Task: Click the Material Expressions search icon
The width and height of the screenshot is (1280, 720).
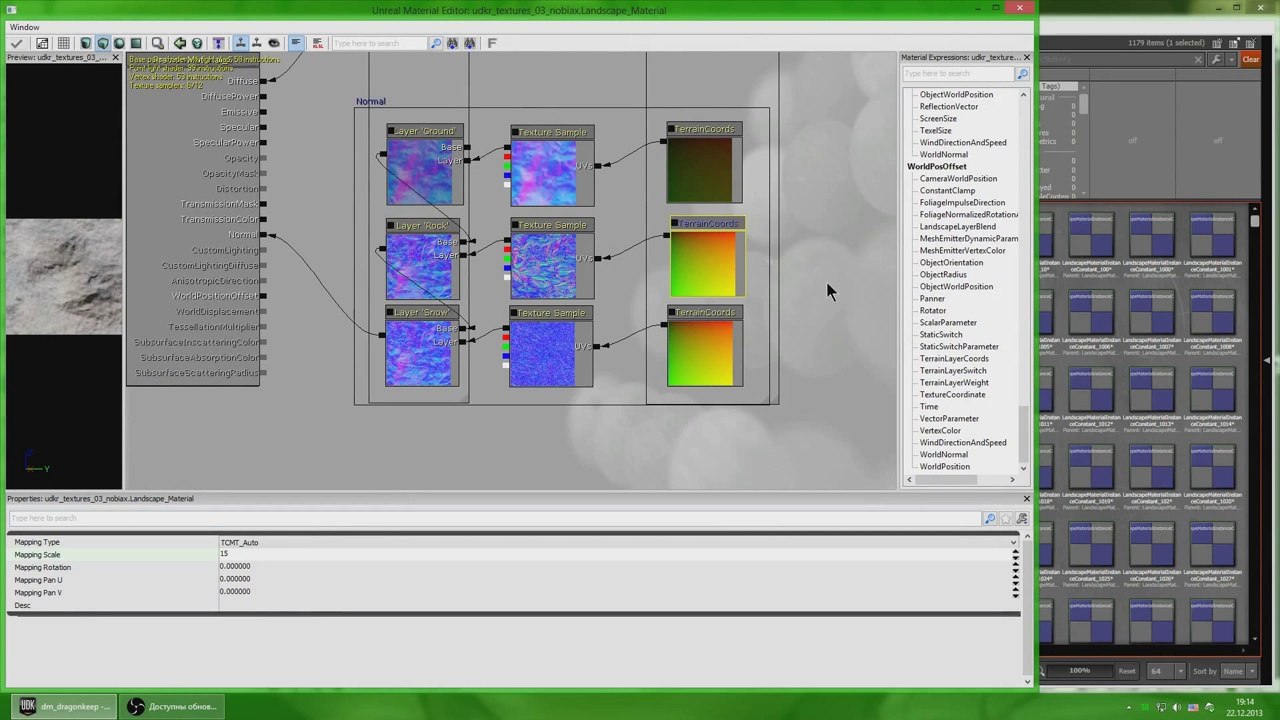Action: [1024, 74]
